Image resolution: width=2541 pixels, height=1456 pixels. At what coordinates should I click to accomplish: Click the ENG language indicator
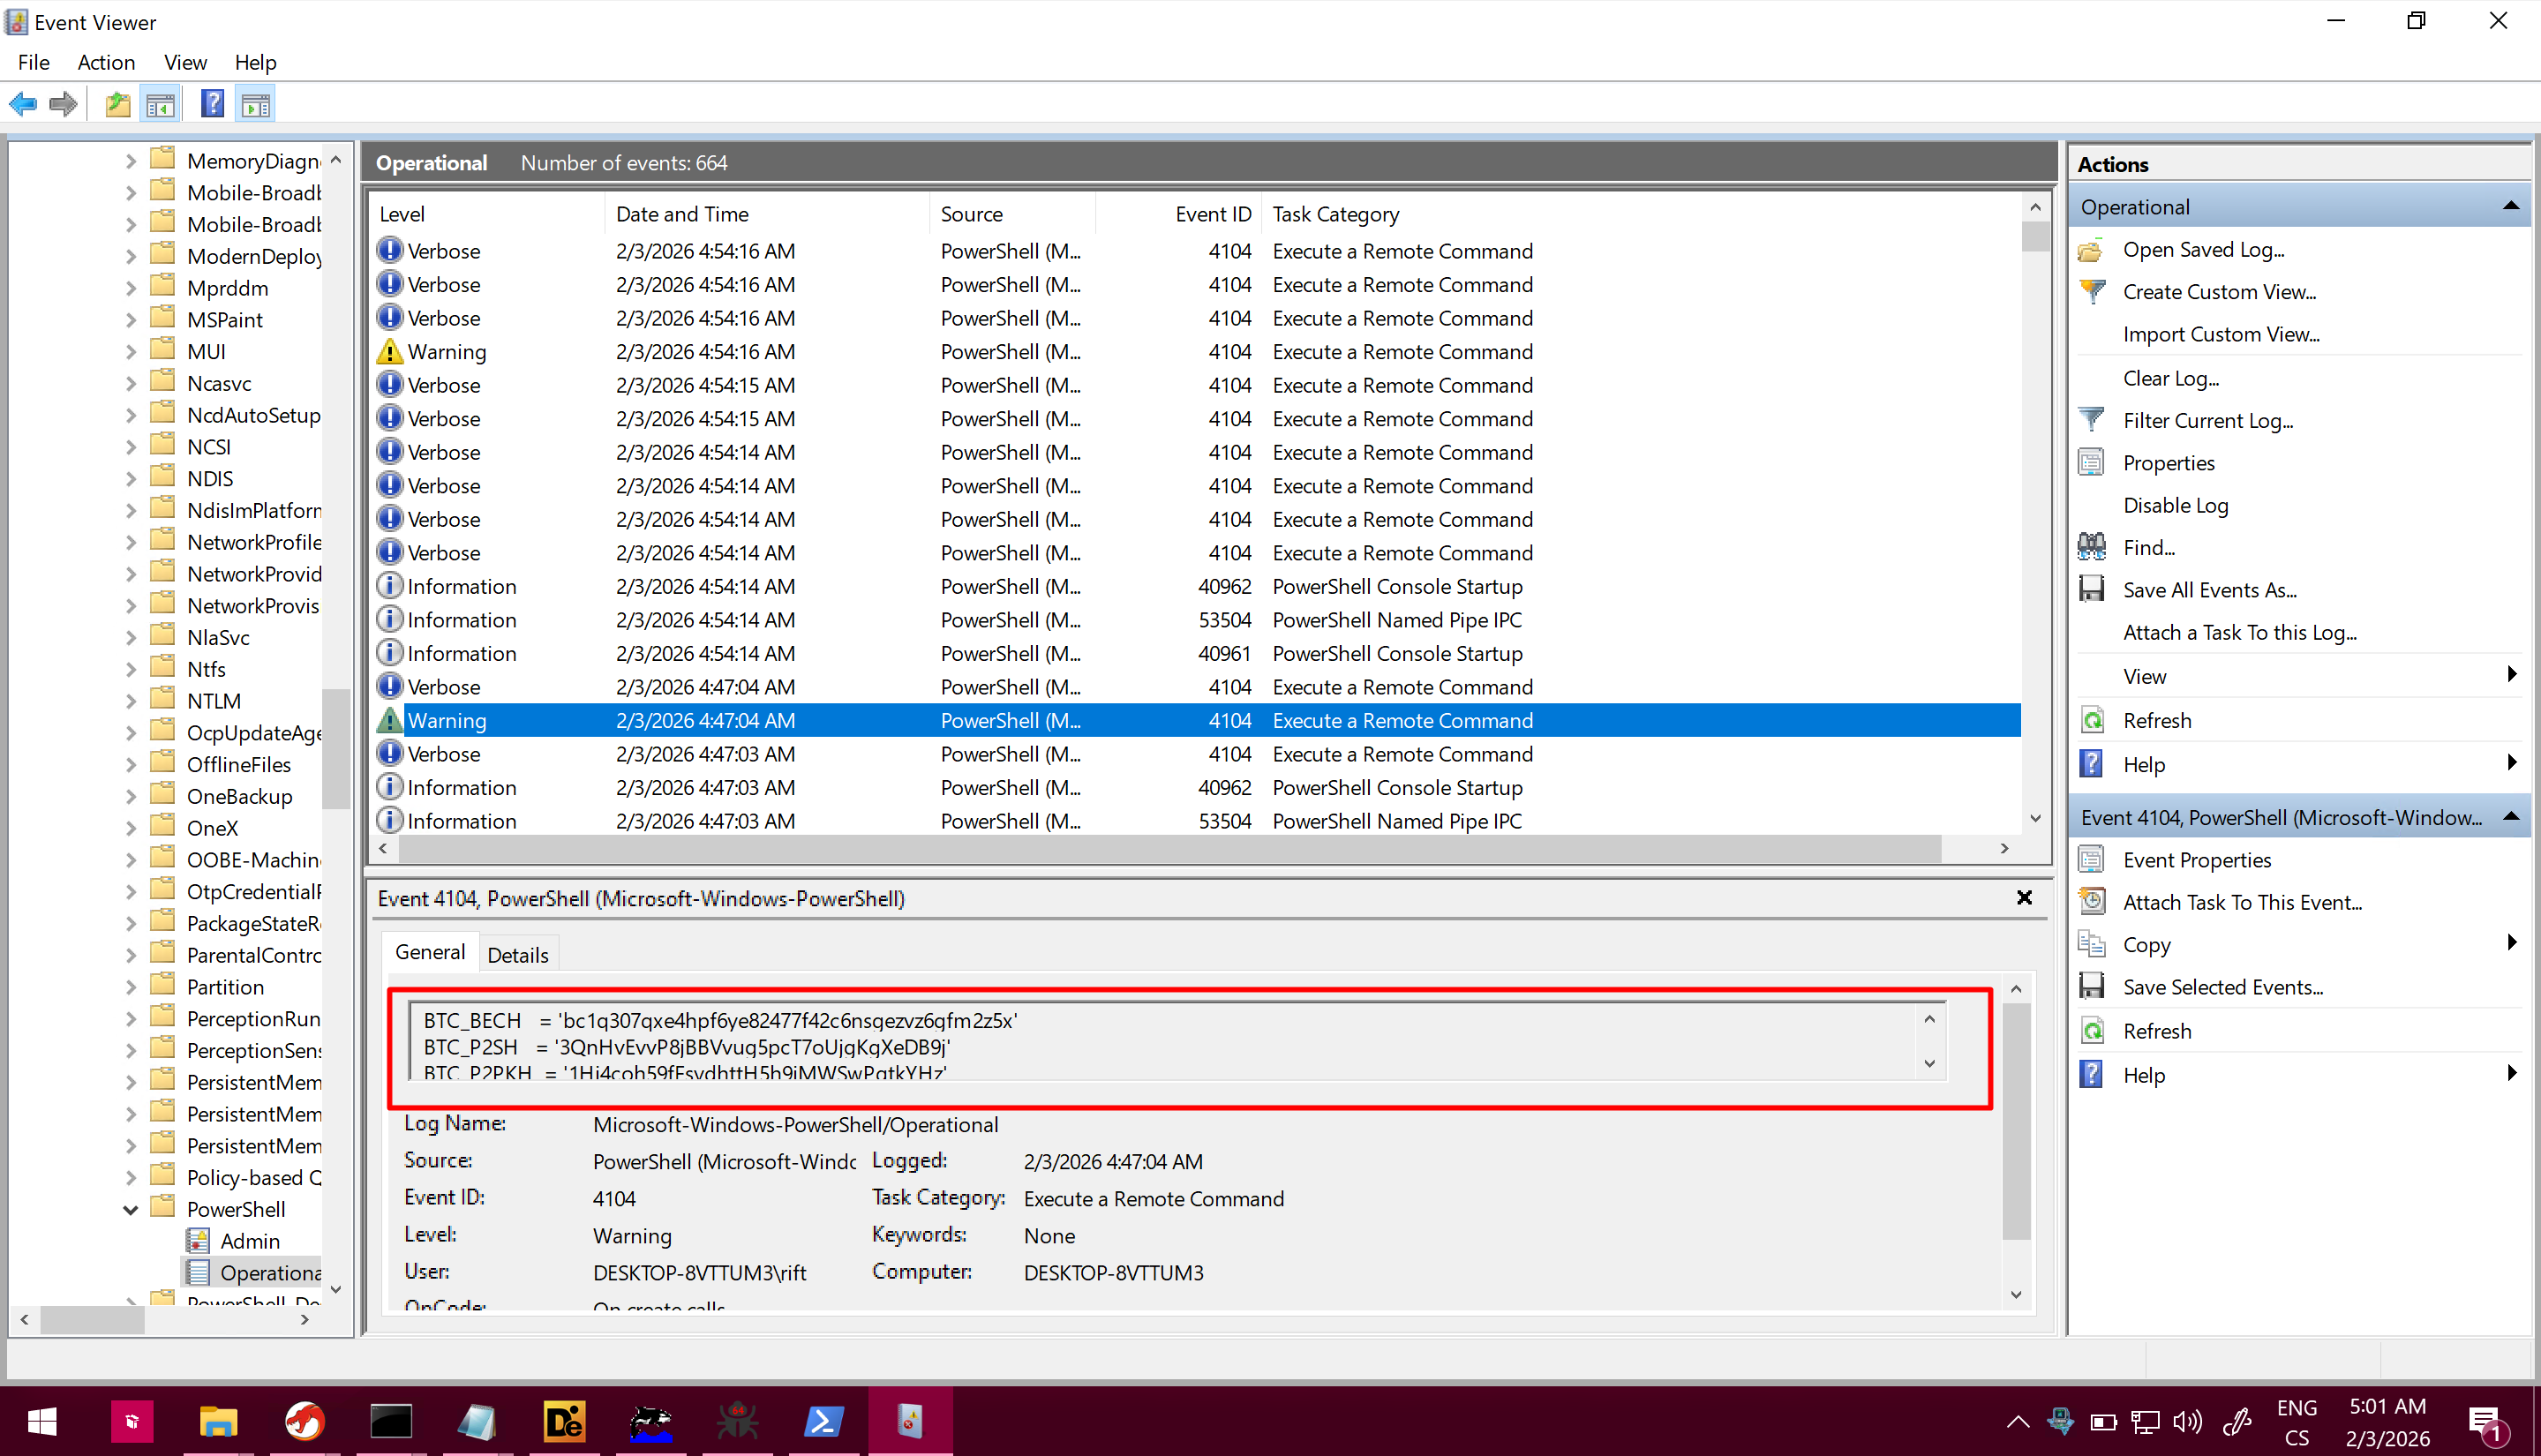tap(2296, 1408)
